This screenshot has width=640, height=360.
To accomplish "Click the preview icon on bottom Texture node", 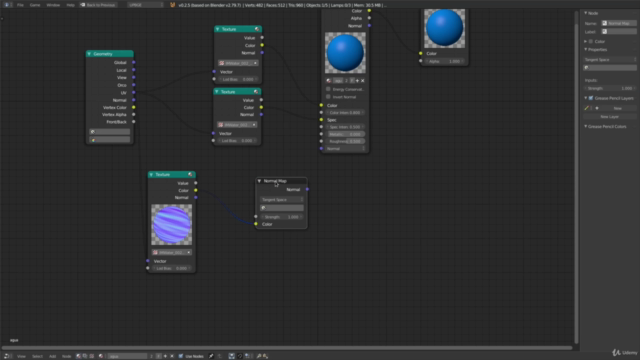I will (190, 174).
